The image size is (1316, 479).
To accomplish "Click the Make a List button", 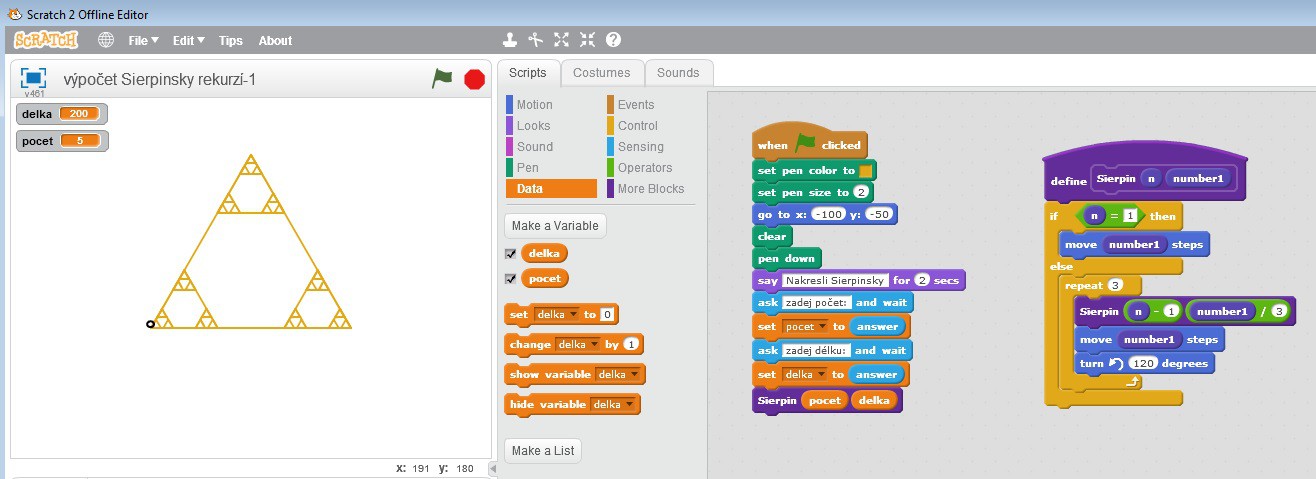I will (542, 451).
